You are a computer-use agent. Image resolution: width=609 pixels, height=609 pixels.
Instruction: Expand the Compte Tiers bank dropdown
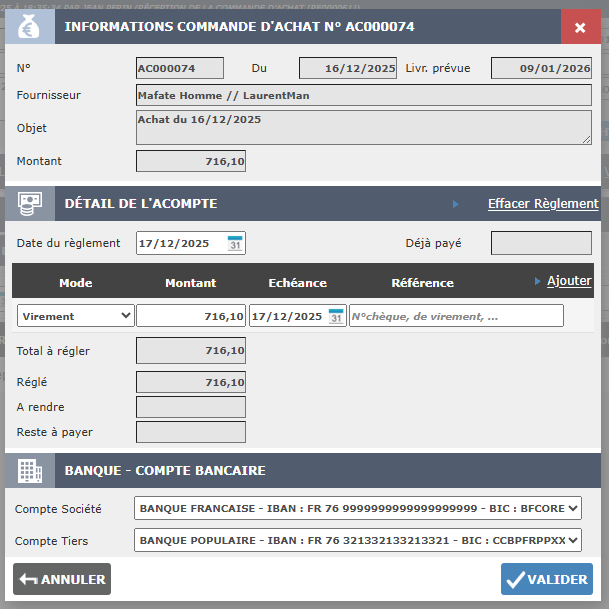coord(357,541)
